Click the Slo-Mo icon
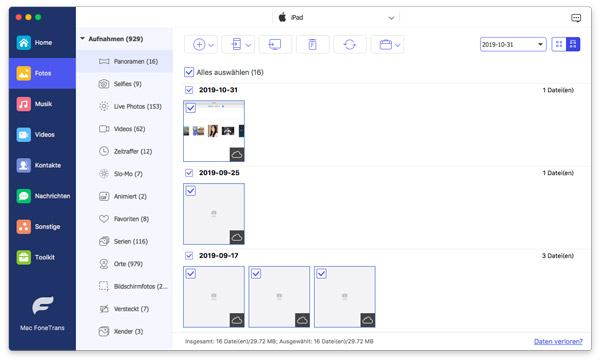600x361 pixels. pos(104,174)
